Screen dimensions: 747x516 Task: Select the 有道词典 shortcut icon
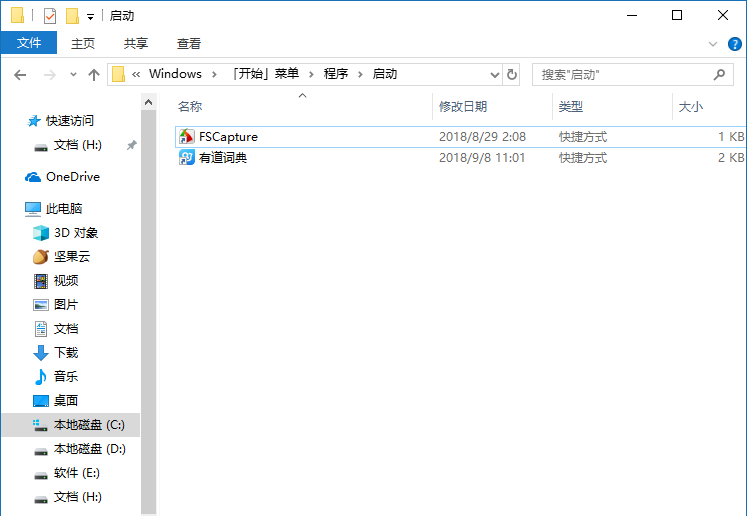click(186, 158)
